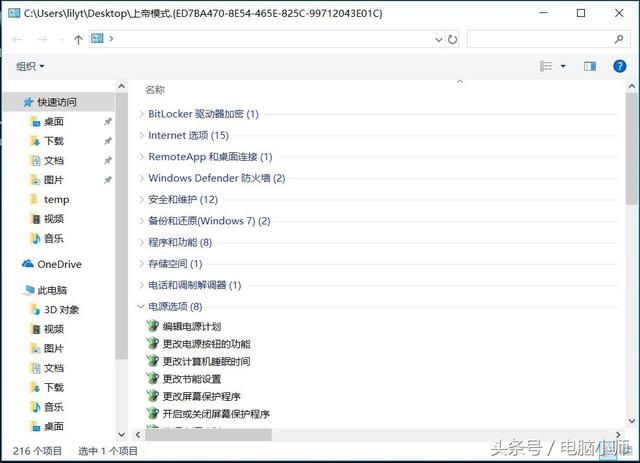Expand the 备份和还原(Windows 7) group
The image size is (640, 463).
point(141,221)
